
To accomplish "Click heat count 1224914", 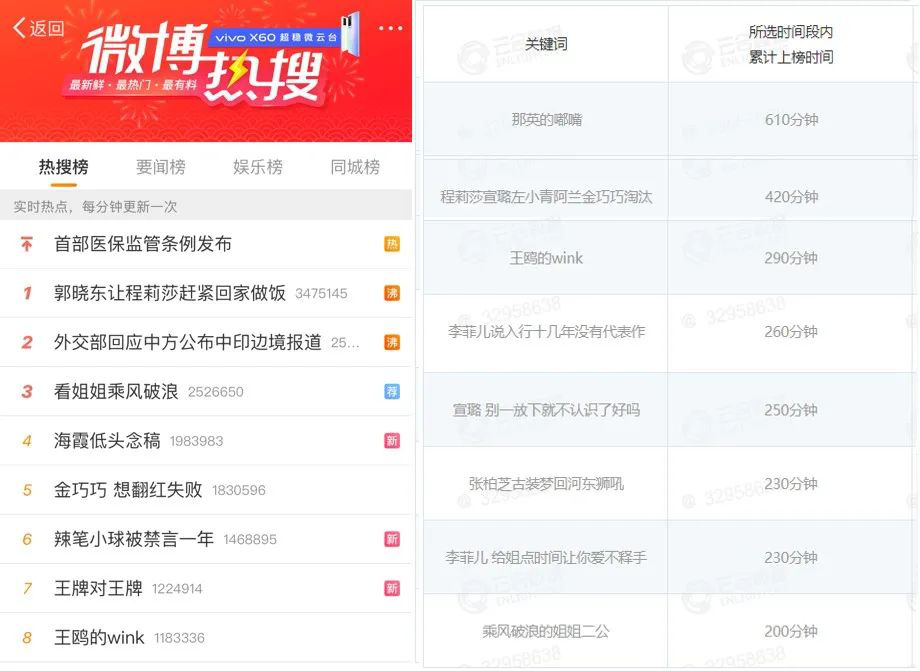I will click(177, 589).
